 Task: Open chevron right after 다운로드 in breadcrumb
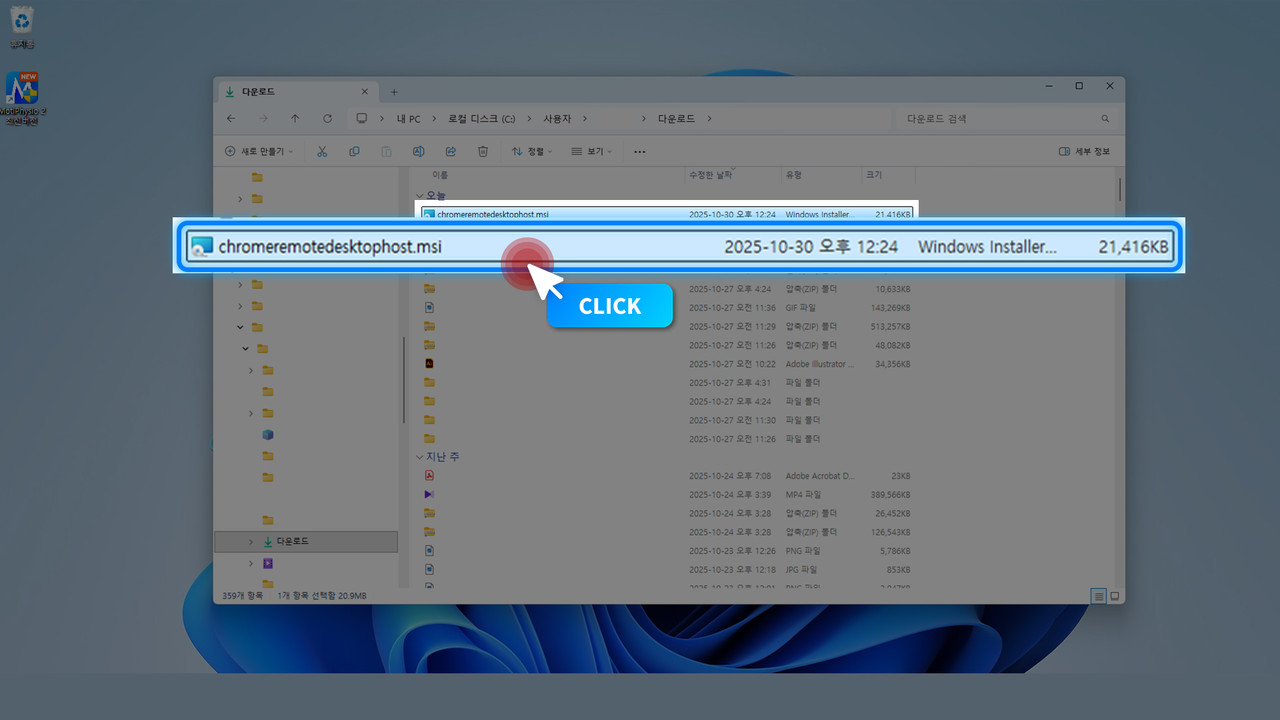point(709,119)
